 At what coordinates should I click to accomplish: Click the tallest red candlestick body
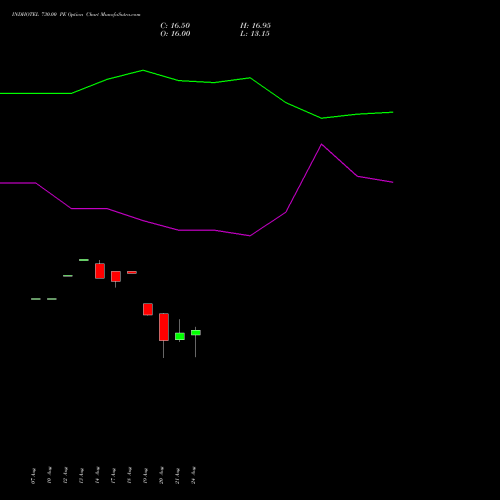[164, 327]
